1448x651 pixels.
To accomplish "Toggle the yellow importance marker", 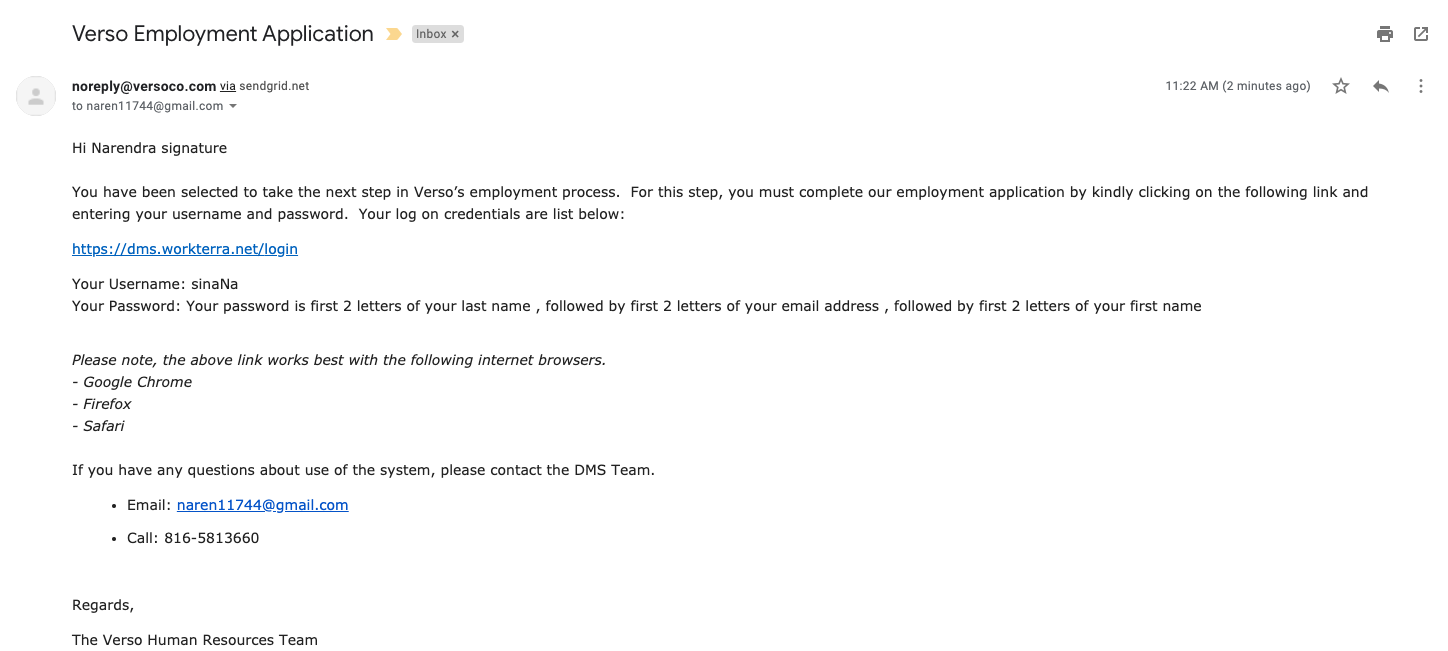I will [x=394, y=34].
